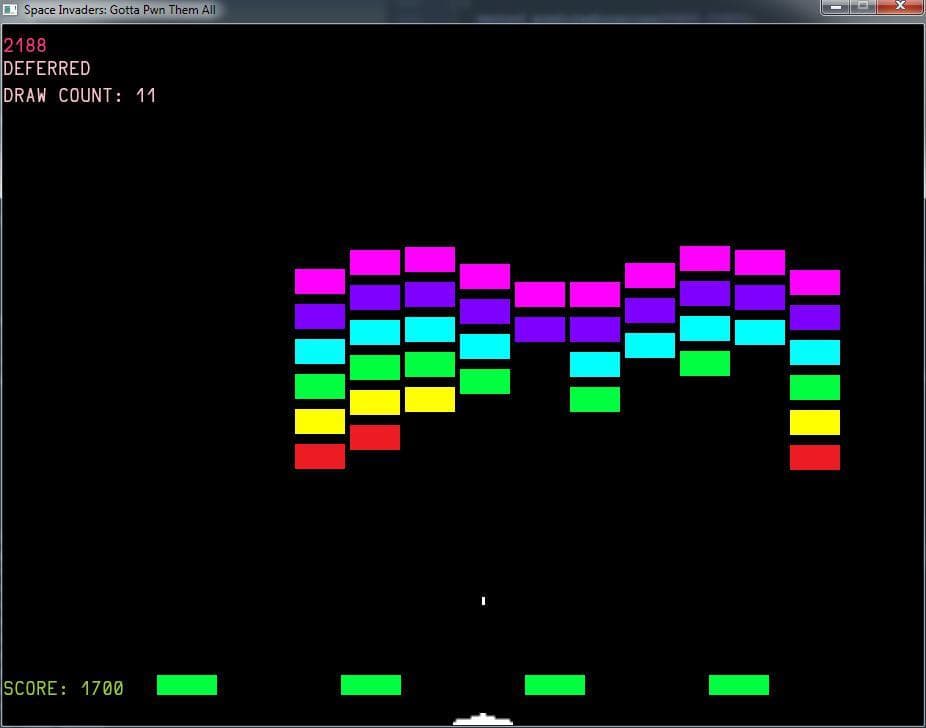
Task: Click the magenta invader in leftmost column
Action: (319, 281)
